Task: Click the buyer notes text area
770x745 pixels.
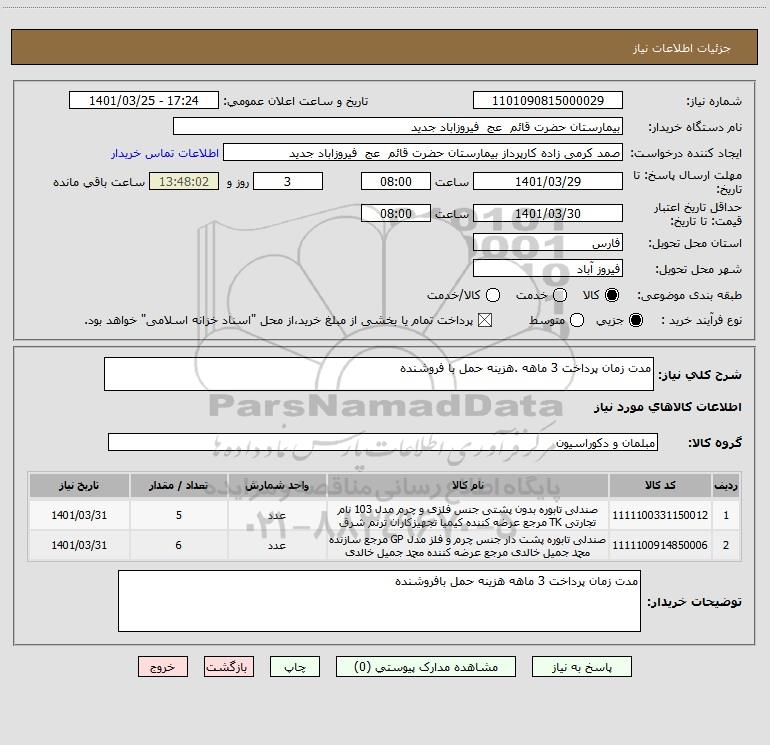Action: pyautogui.click(x=379, y=601)
